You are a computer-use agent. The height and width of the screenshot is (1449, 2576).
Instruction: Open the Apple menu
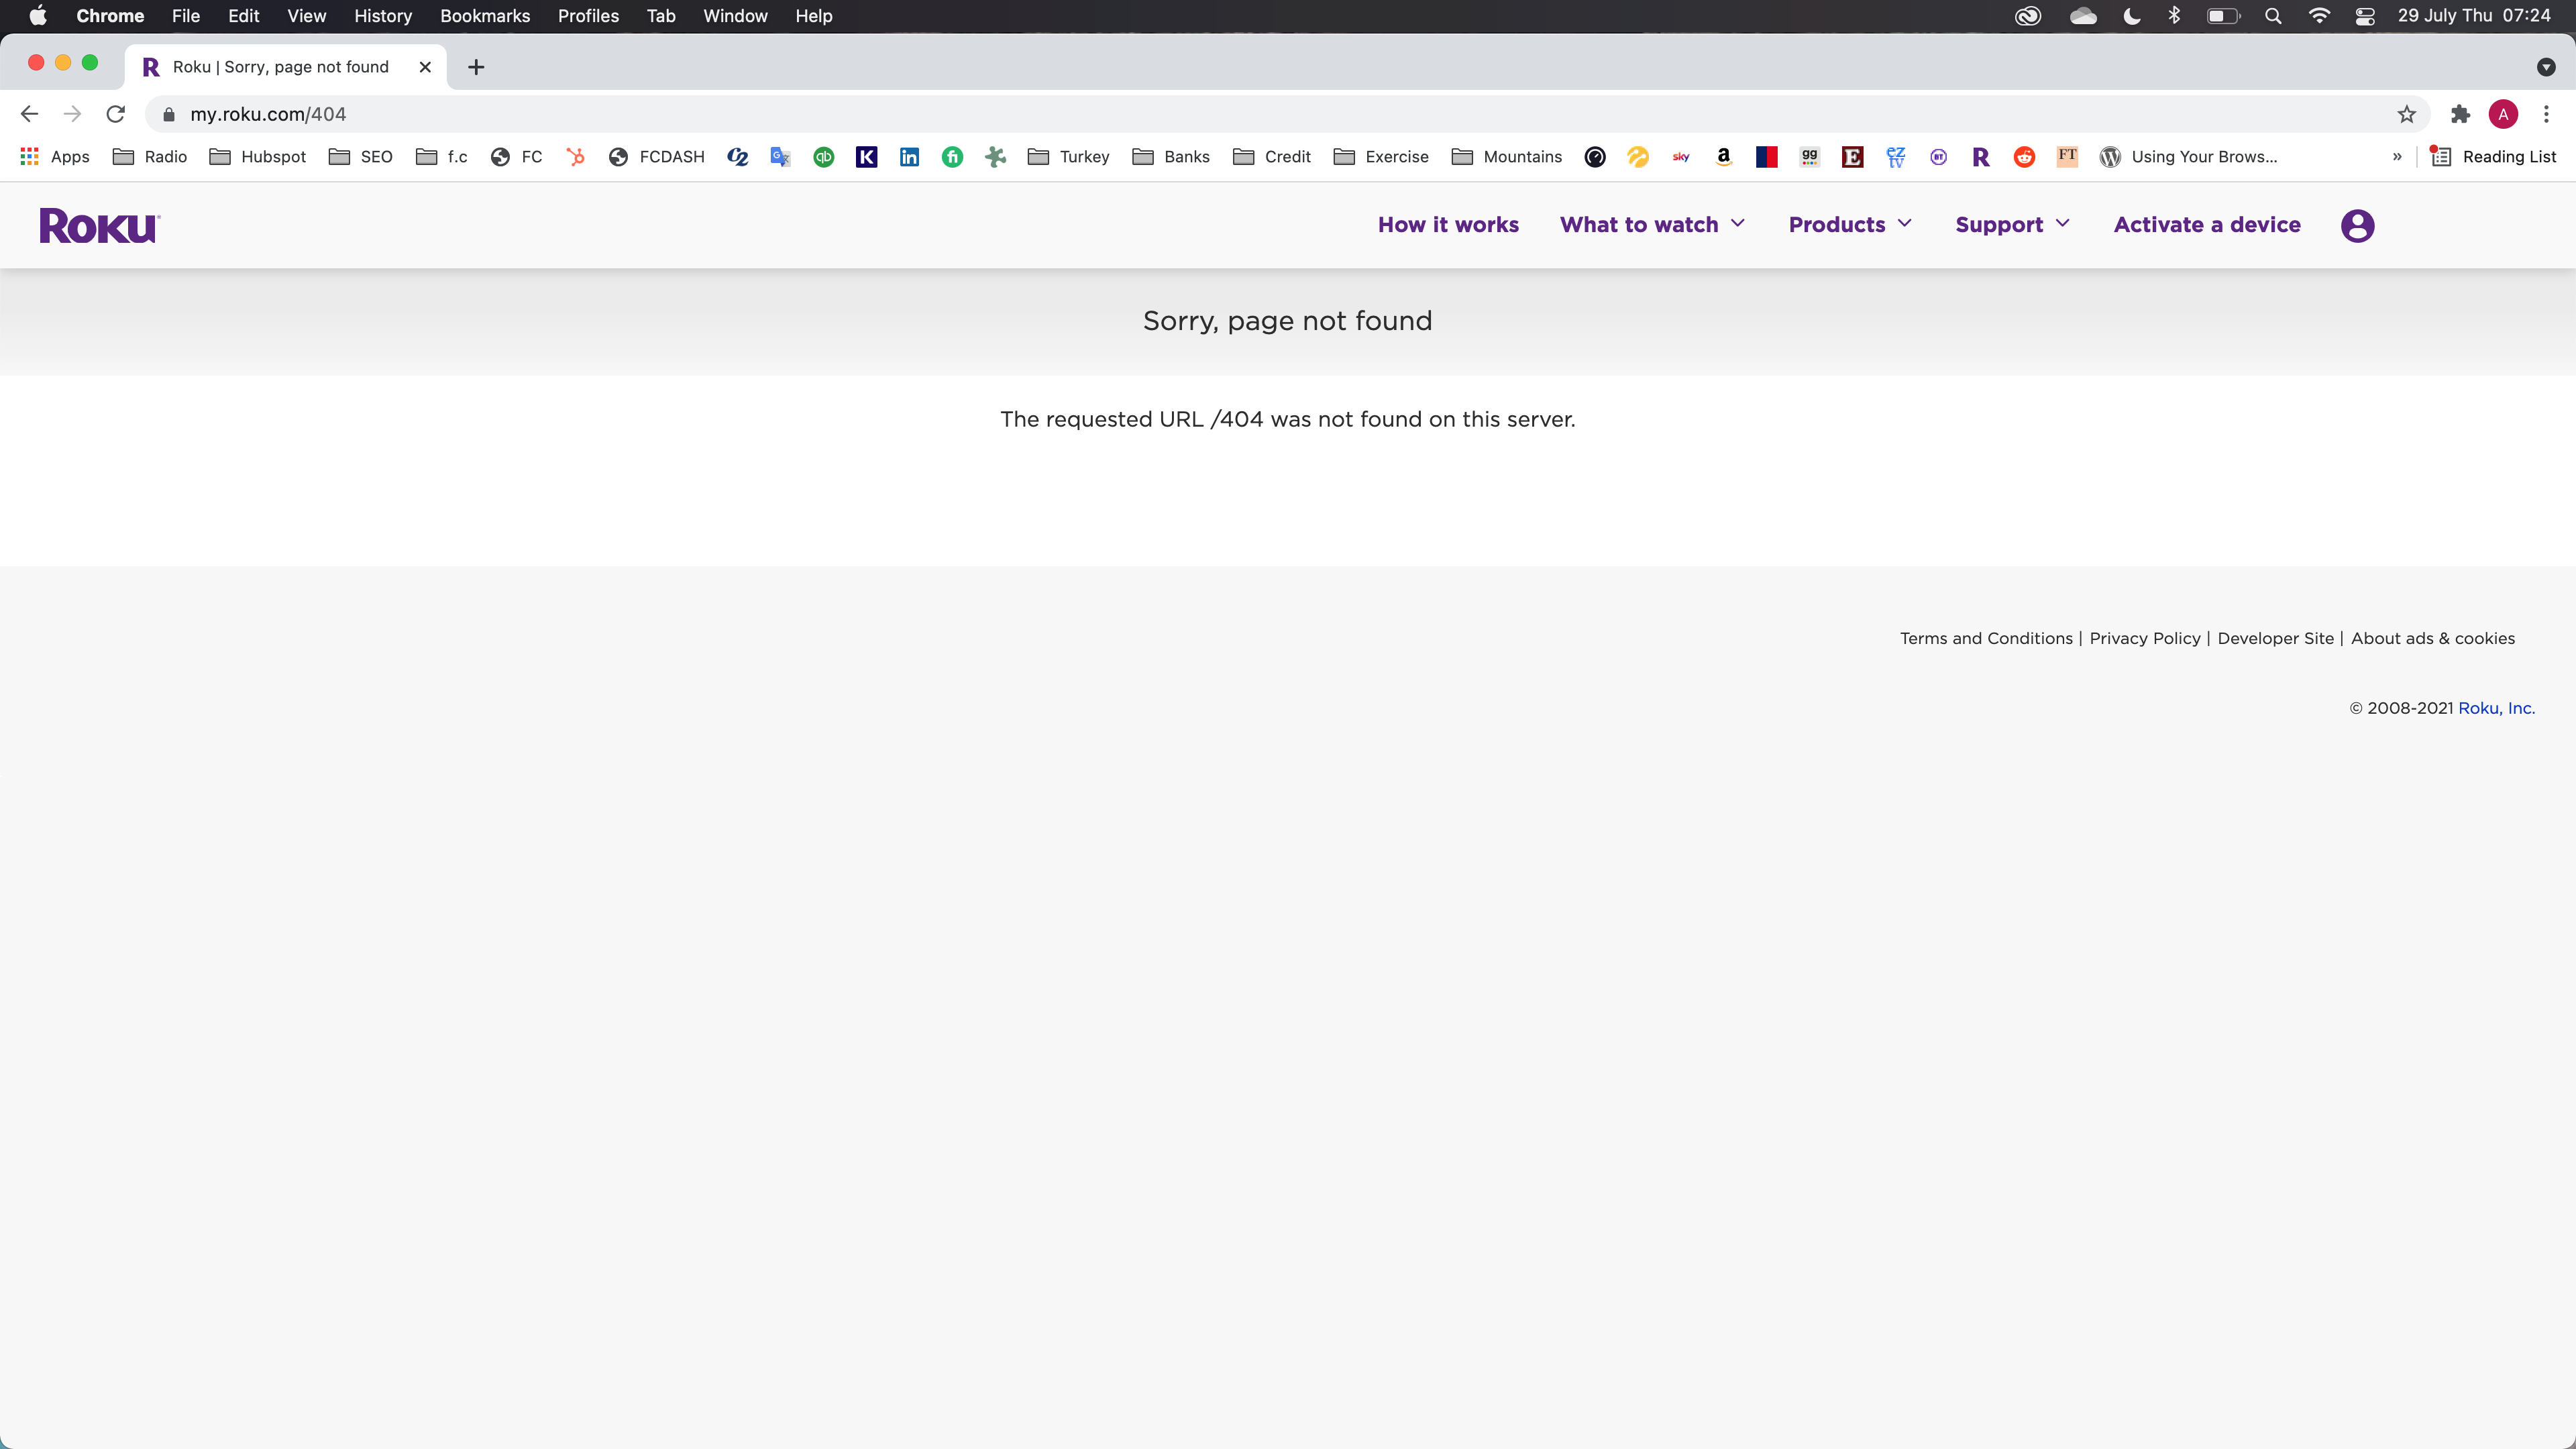click(38, 16)
